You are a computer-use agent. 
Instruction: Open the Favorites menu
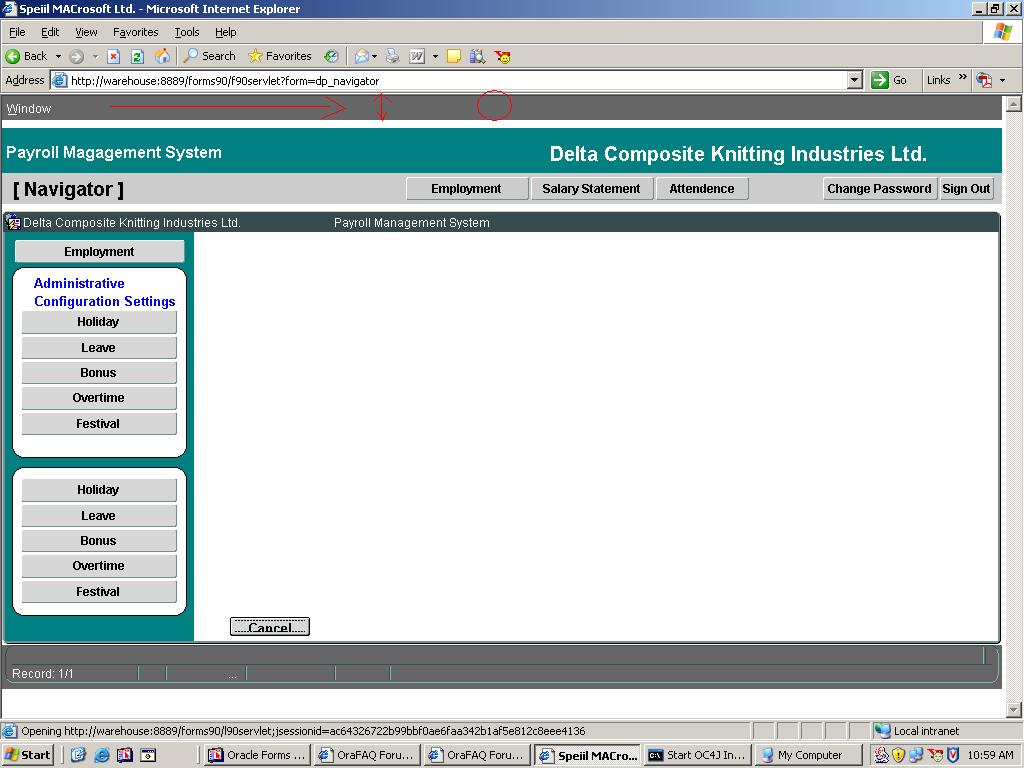[135, 32]
